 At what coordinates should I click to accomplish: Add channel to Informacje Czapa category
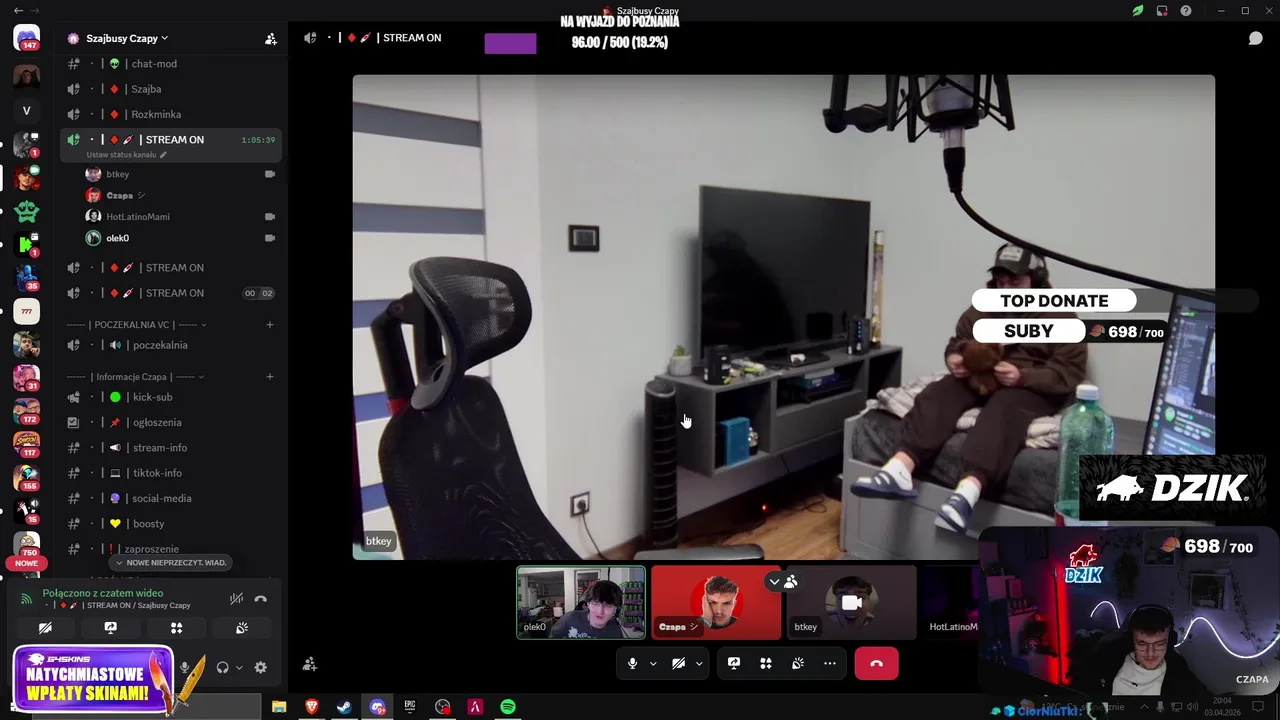tap(270, 377)
